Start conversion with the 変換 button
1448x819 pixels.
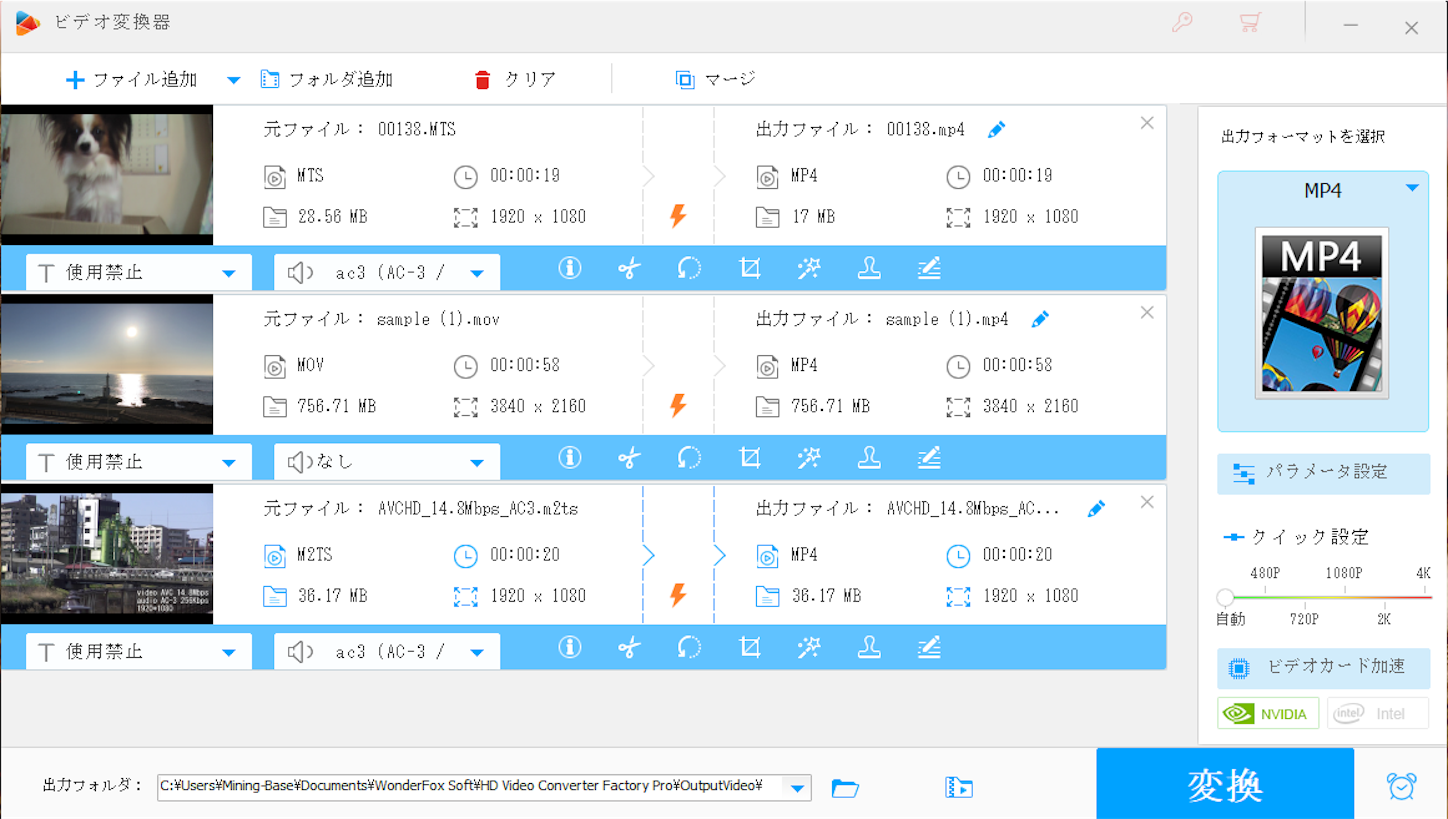point(1225,786)
